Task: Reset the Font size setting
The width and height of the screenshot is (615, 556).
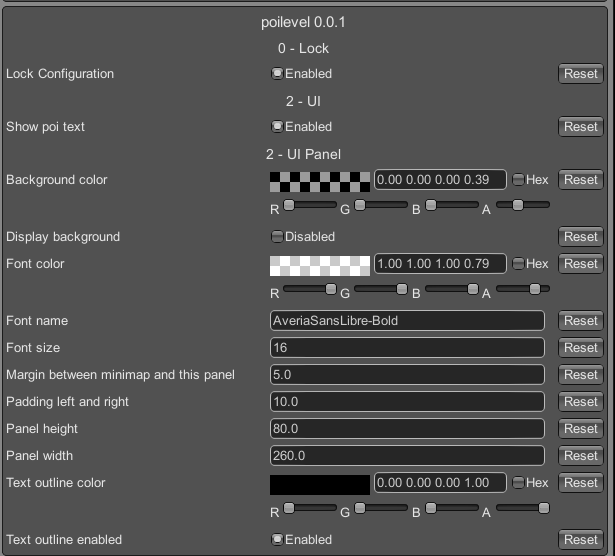Action: [580, 348]
